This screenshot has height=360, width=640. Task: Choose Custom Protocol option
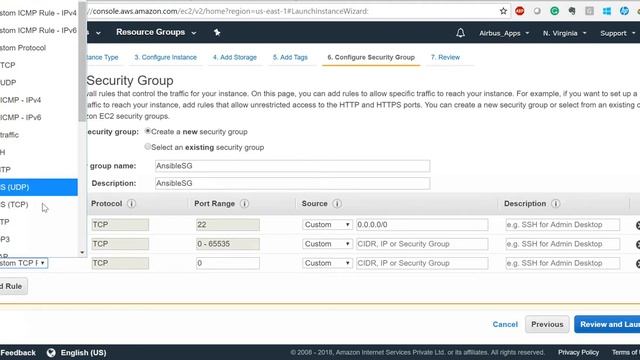click(39, 48)
